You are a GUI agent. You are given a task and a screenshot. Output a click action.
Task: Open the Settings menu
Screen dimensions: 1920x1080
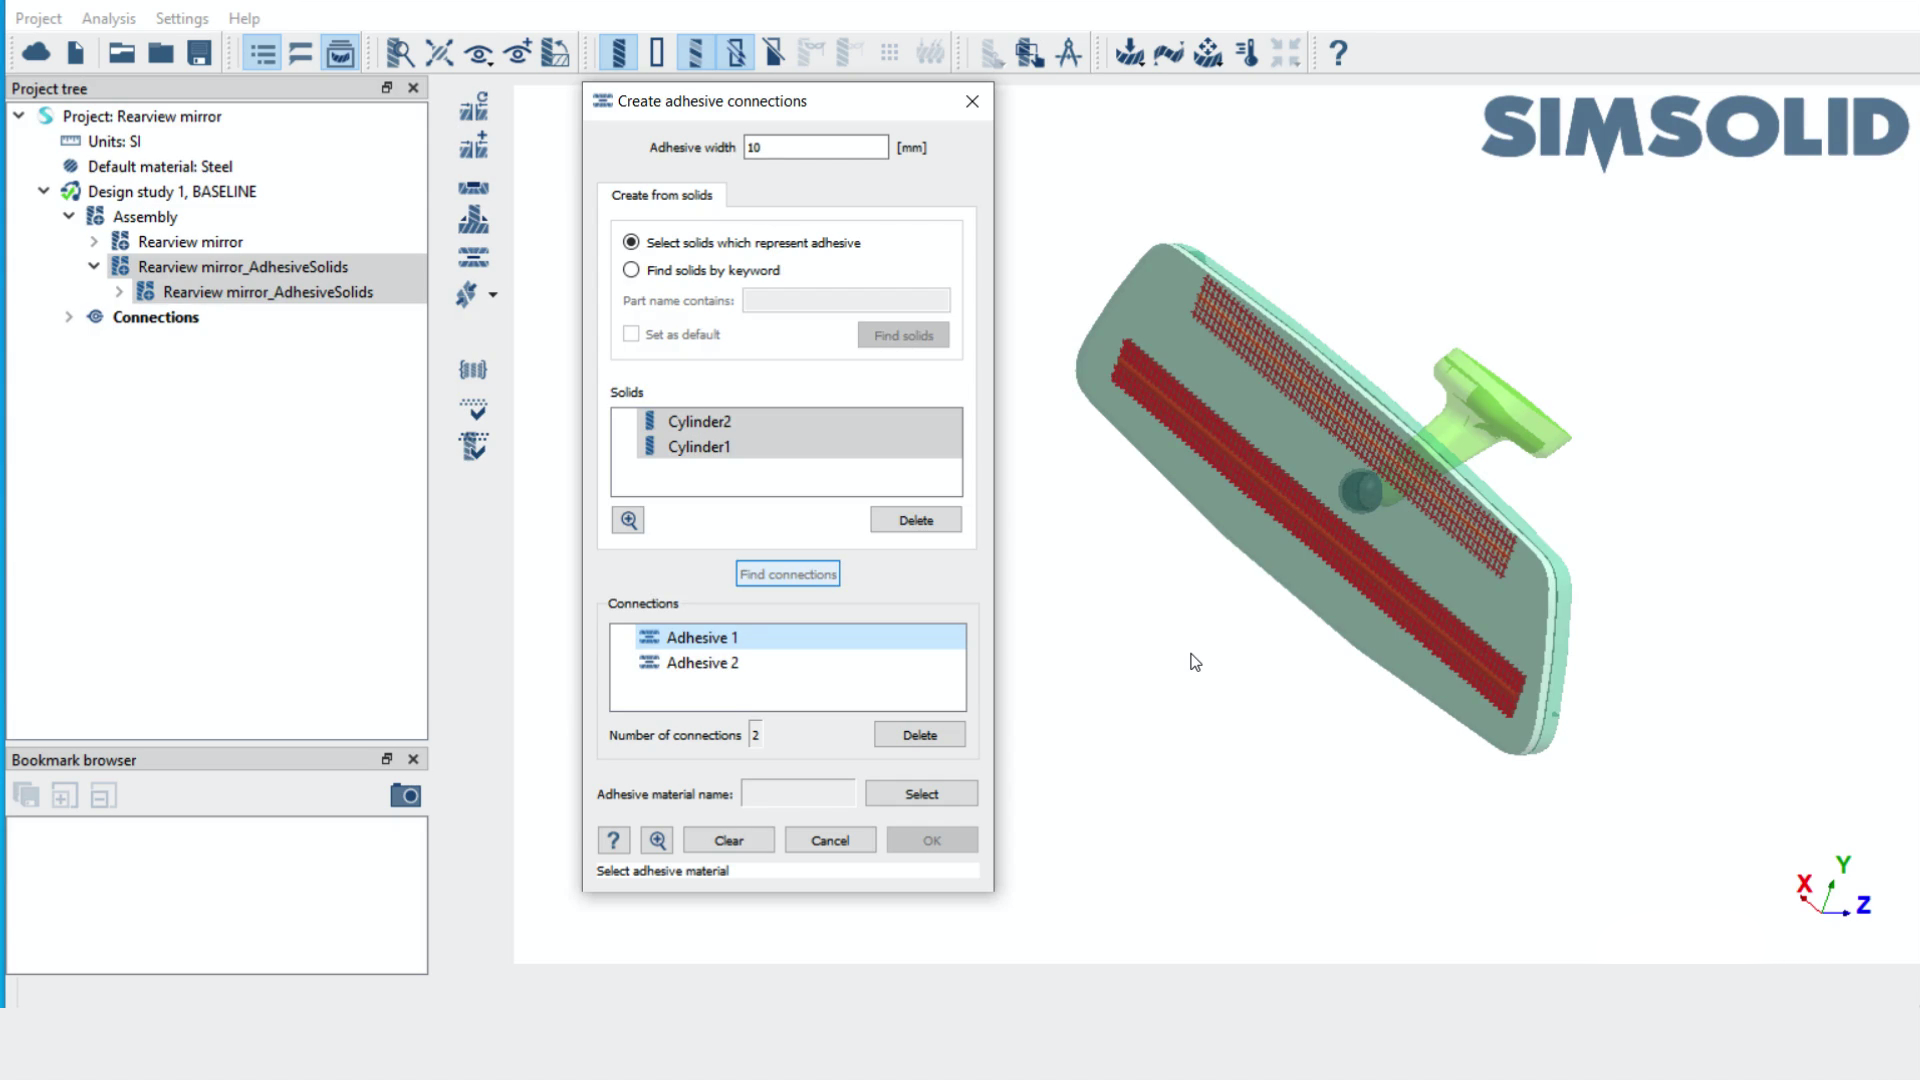click(181, 18)
